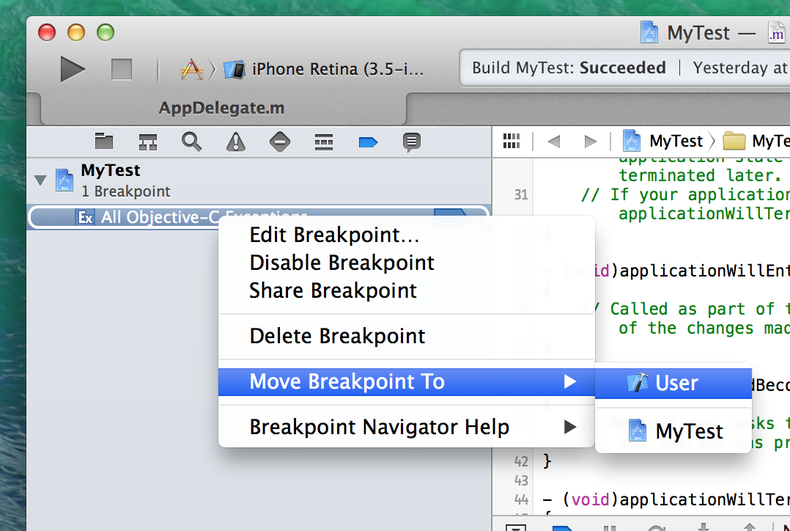790x531 pixels.
Task: Choose the iPhone Retina simulator destination
Action: coord(324,69)
